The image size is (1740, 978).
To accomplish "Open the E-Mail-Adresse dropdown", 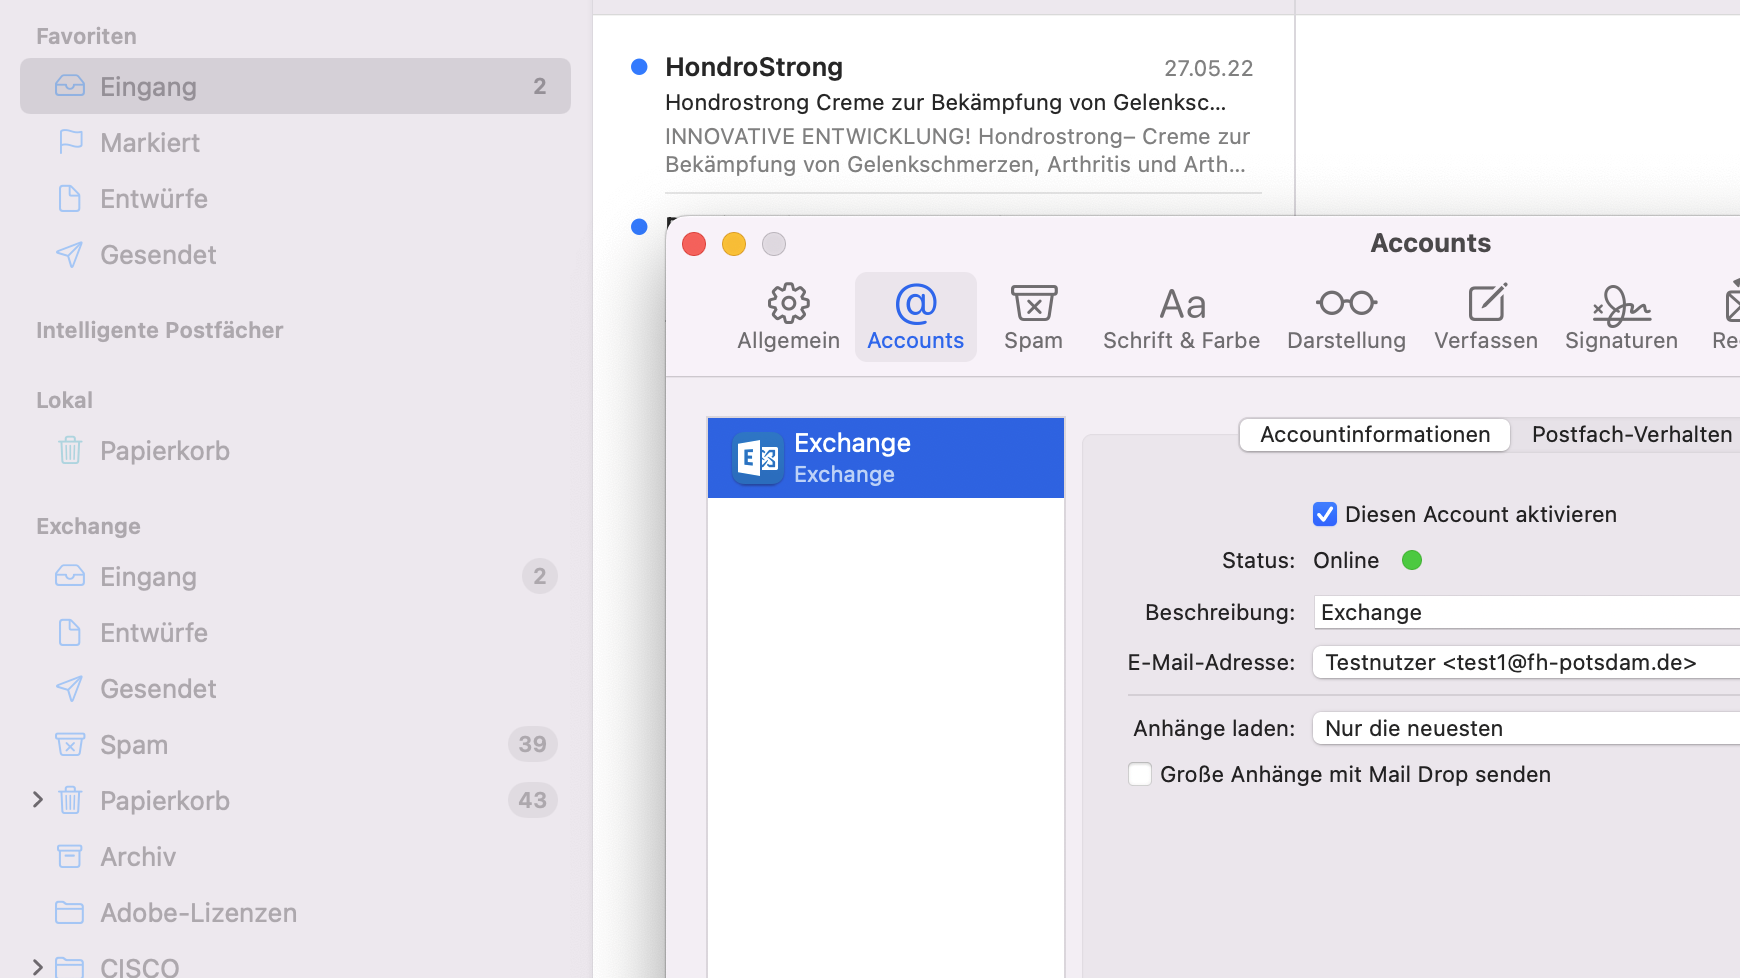I will pos(1525,662).
